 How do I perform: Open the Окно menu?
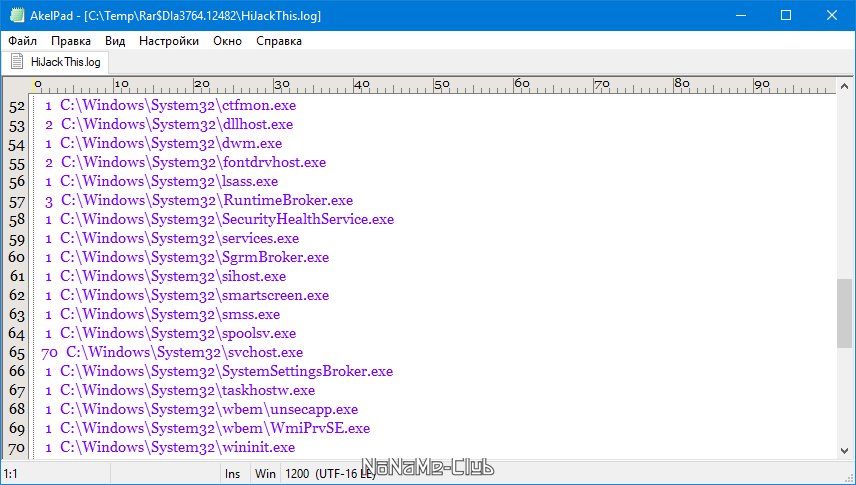pos(227,41)
